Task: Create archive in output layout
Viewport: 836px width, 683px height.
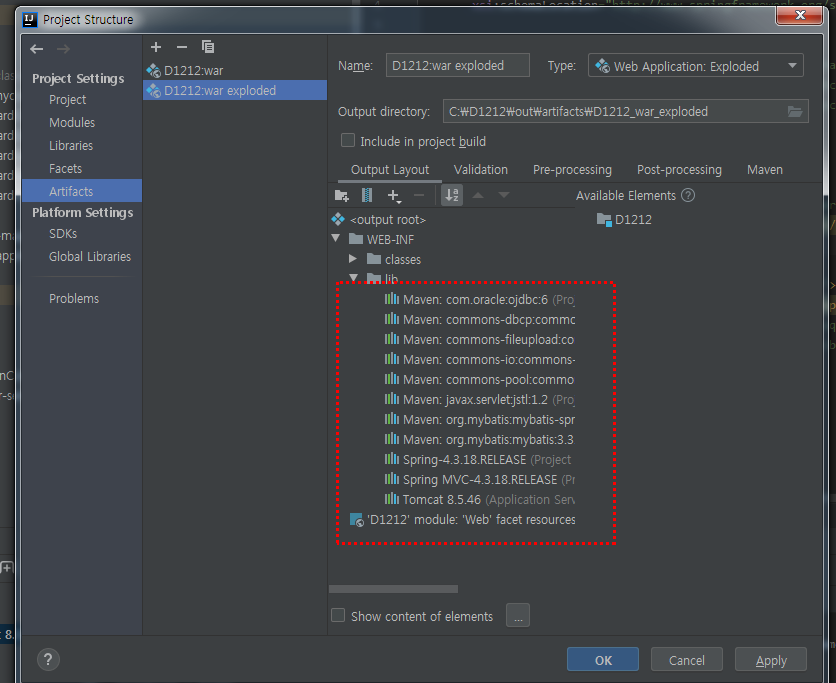Action: [x=367, y=196]
